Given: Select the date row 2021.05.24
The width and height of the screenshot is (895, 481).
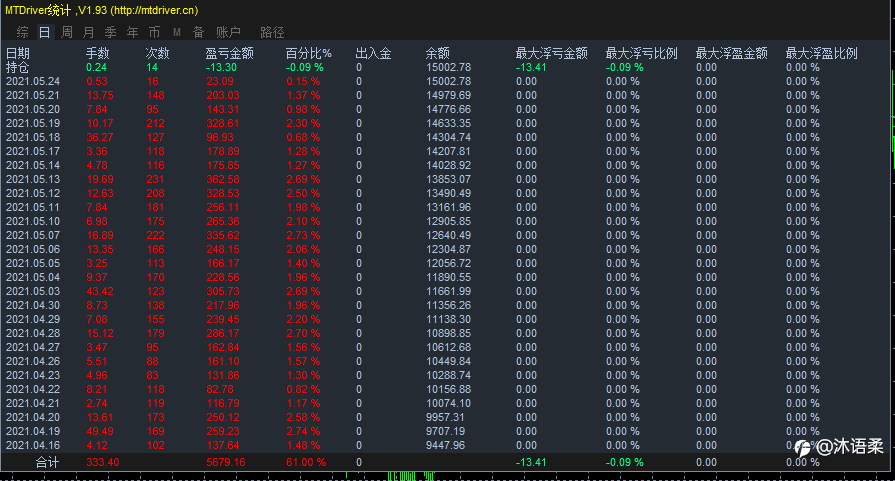Looking at the screenshot, I should click(x=33, y=82).
